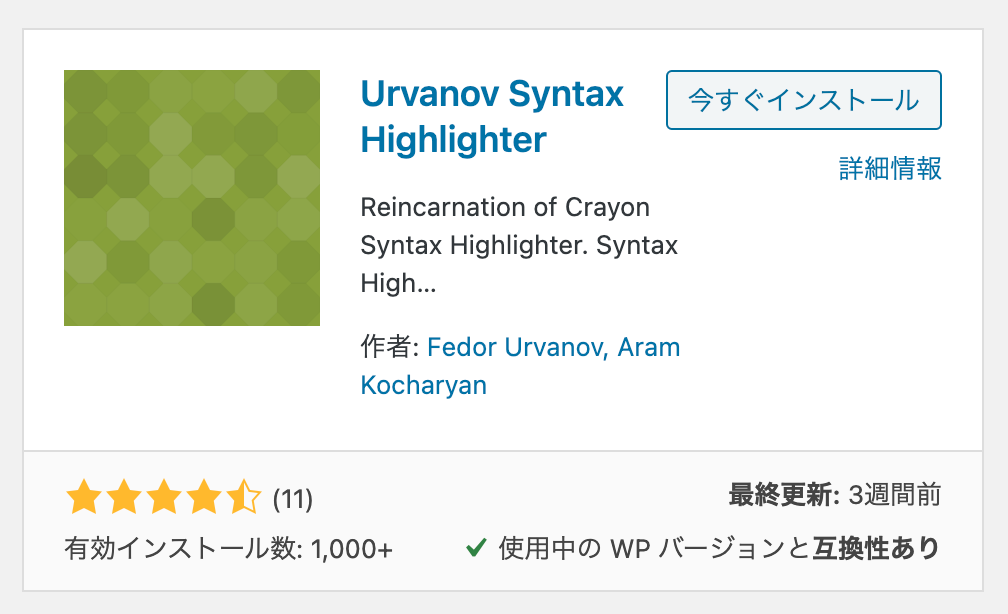Click the 作者: label
Image resolution: width=1008 pixels, height=614 pixels.
(x=390, y=347)
